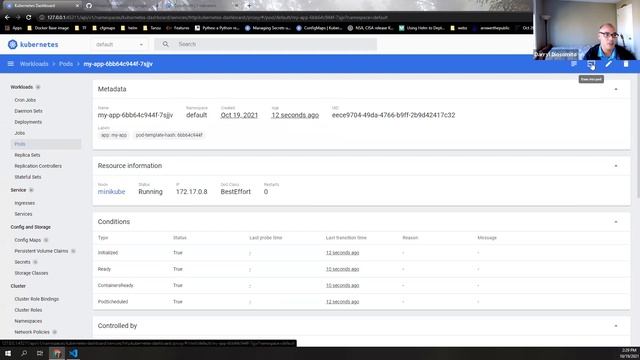Screen dimensions: 640x360
Task: Collapse the Controlled by section
Action: pyautogui.click(x=616, y=326)
